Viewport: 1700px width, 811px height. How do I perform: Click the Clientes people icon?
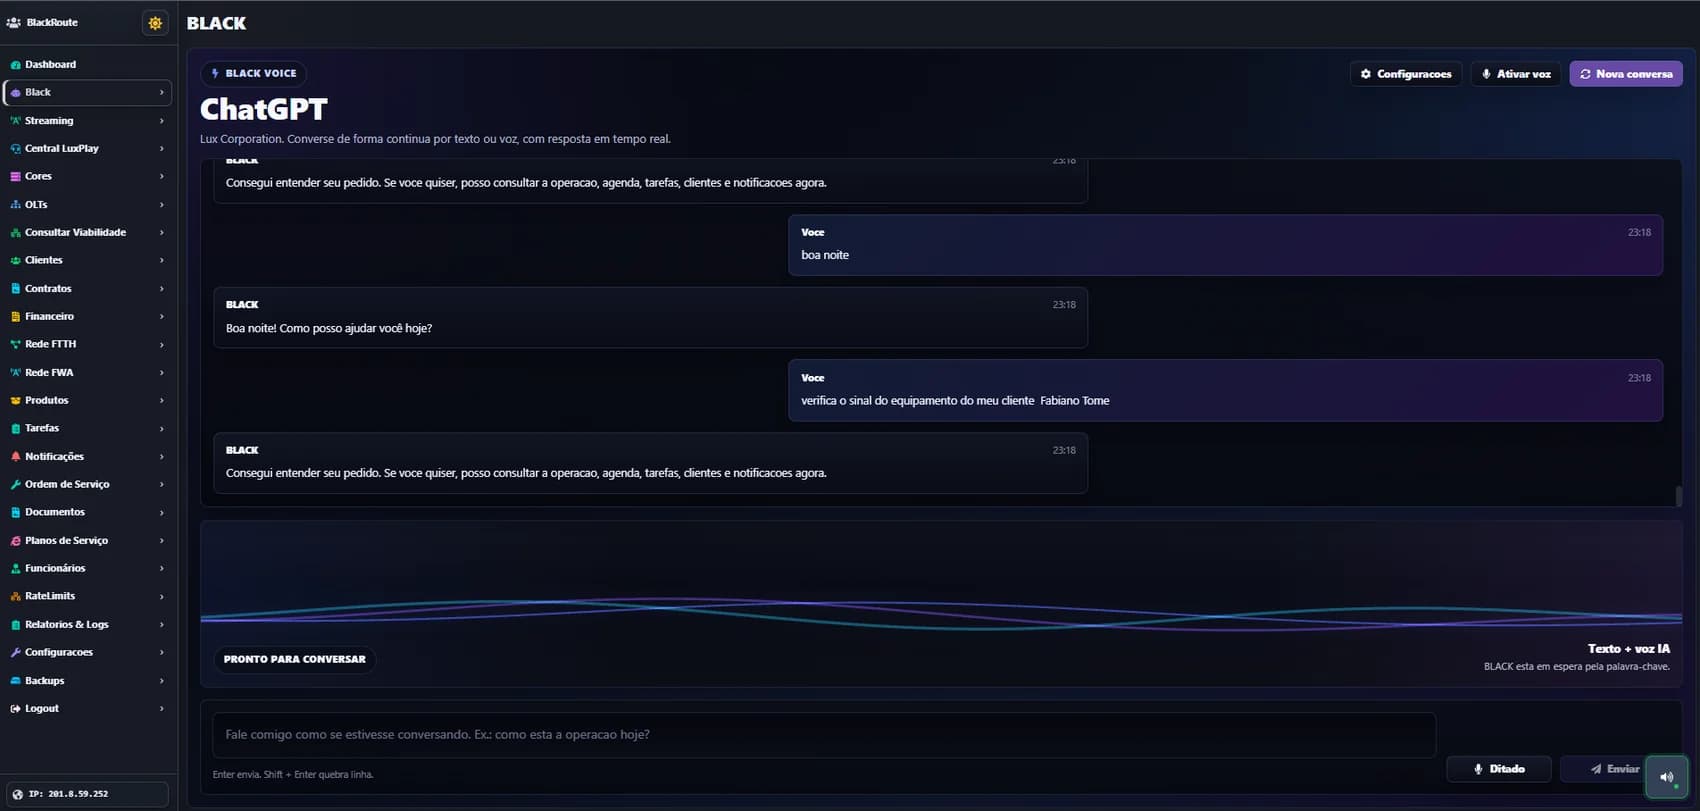pyautogui.click(x=15, y=261)
